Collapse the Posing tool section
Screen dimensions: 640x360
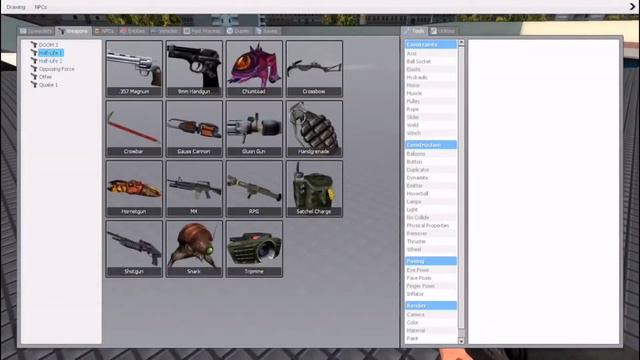coord(431,261)
